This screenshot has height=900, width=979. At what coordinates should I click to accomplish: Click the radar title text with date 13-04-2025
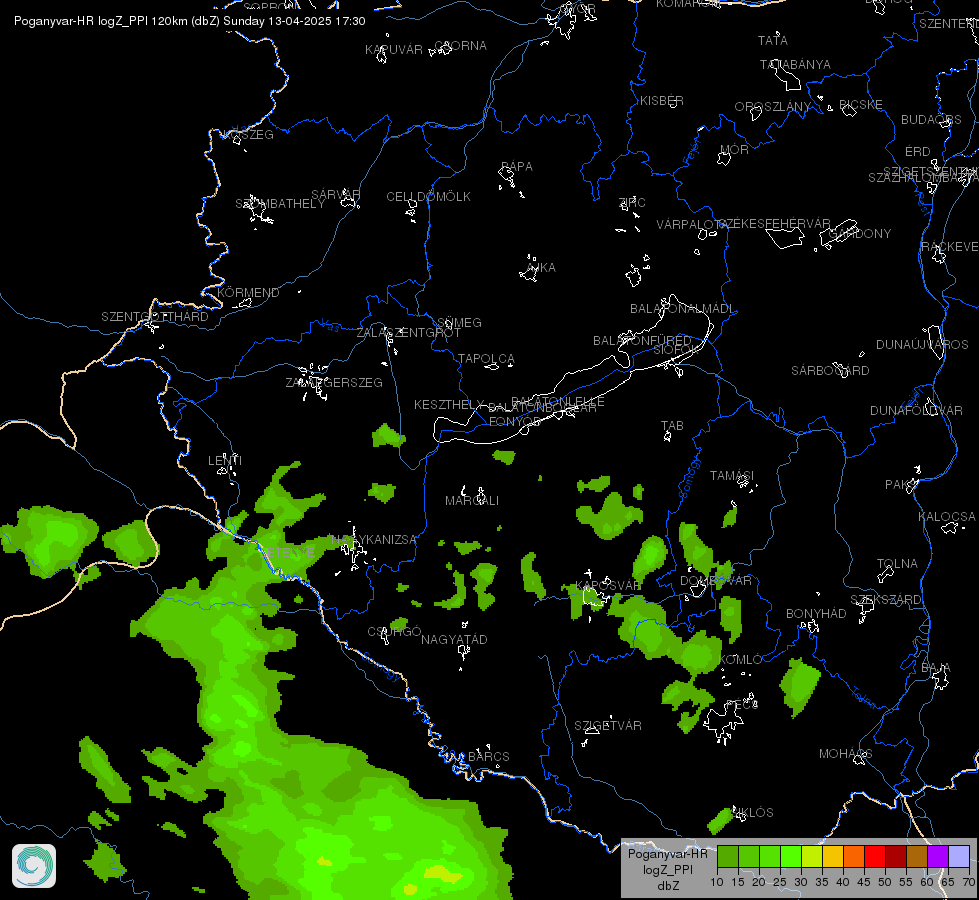point(190,21)
